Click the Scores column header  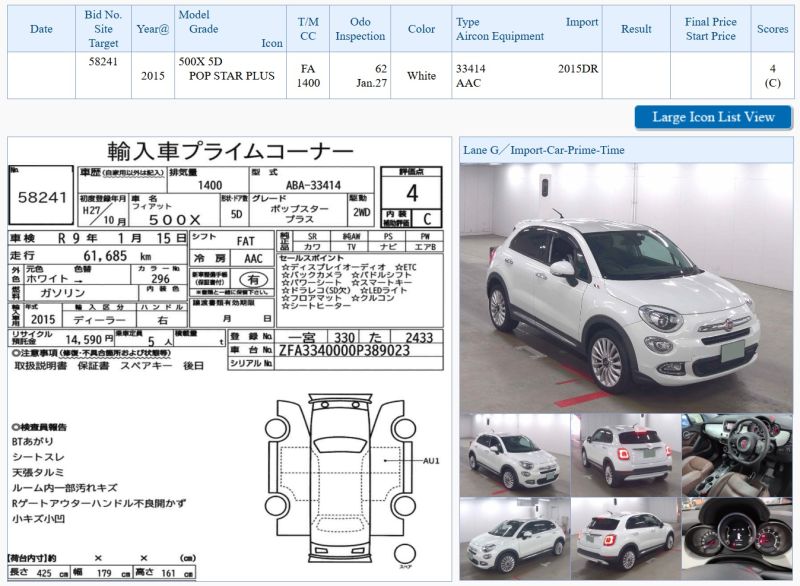772,29
